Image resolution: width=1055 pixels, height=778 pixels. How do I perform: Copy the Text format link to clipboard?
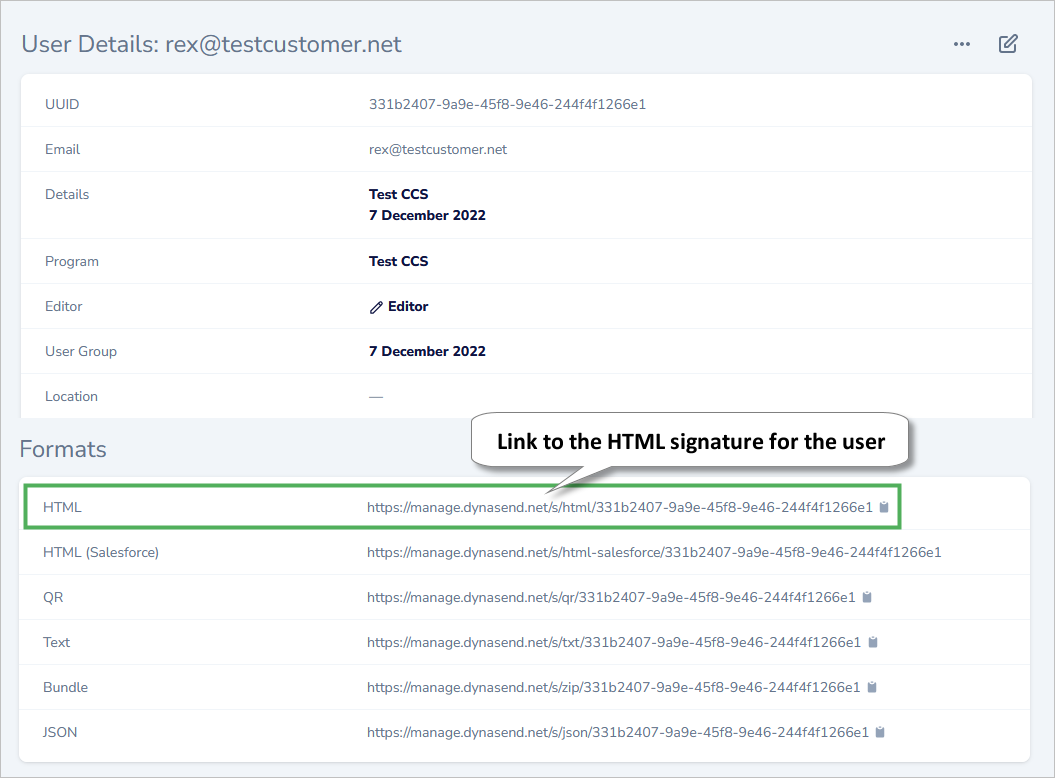point(873,642)
